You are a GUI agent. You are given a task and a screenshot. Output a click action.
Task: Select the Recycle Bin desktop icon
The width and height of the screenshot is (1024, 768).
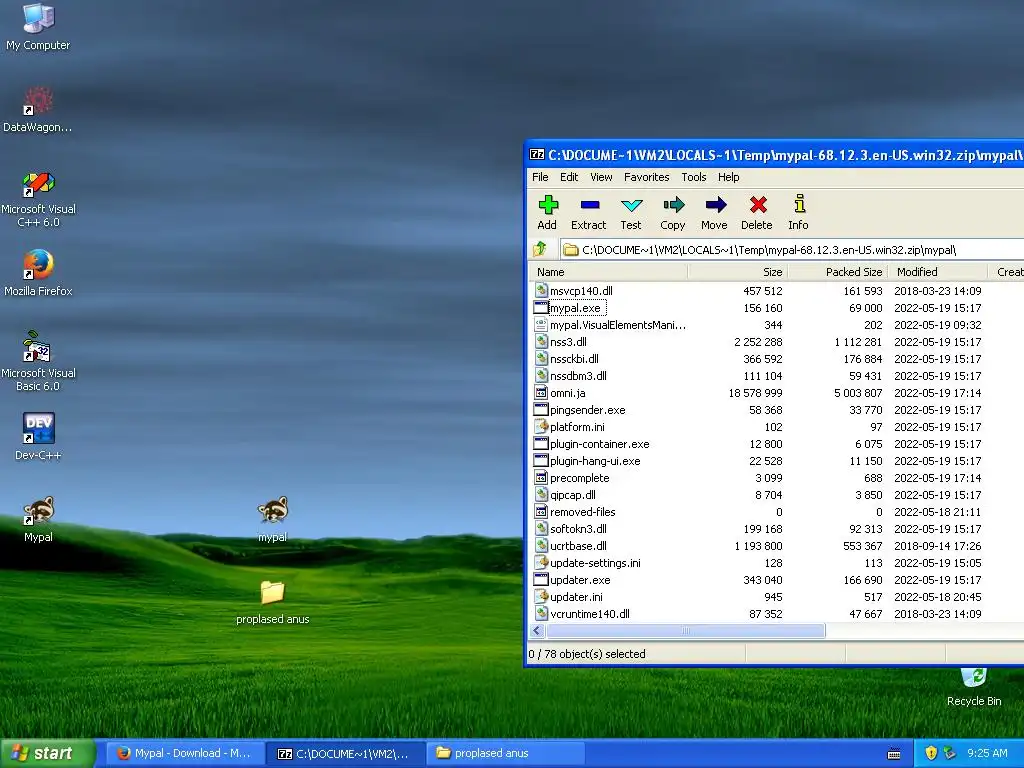[974, 686]
